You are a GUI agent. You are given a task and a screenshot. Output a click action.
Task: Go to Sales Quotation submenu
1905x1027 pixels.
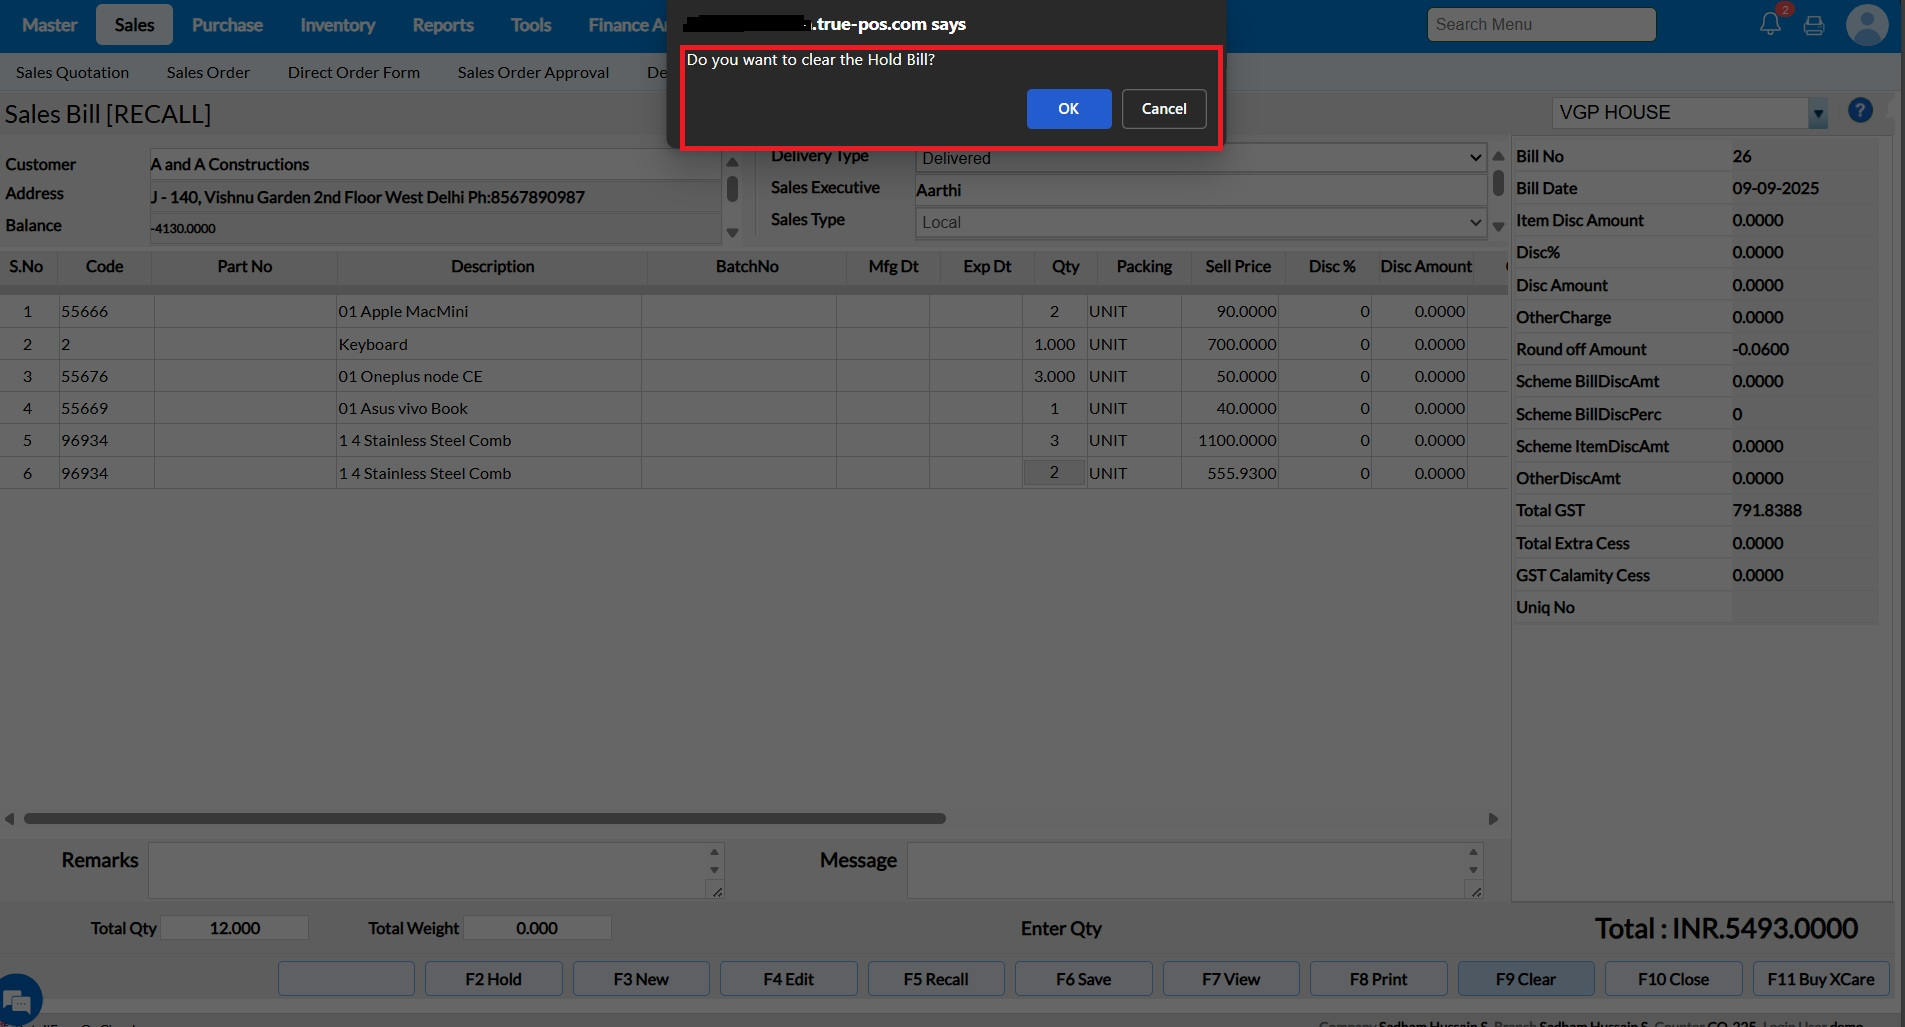(72, 72)
